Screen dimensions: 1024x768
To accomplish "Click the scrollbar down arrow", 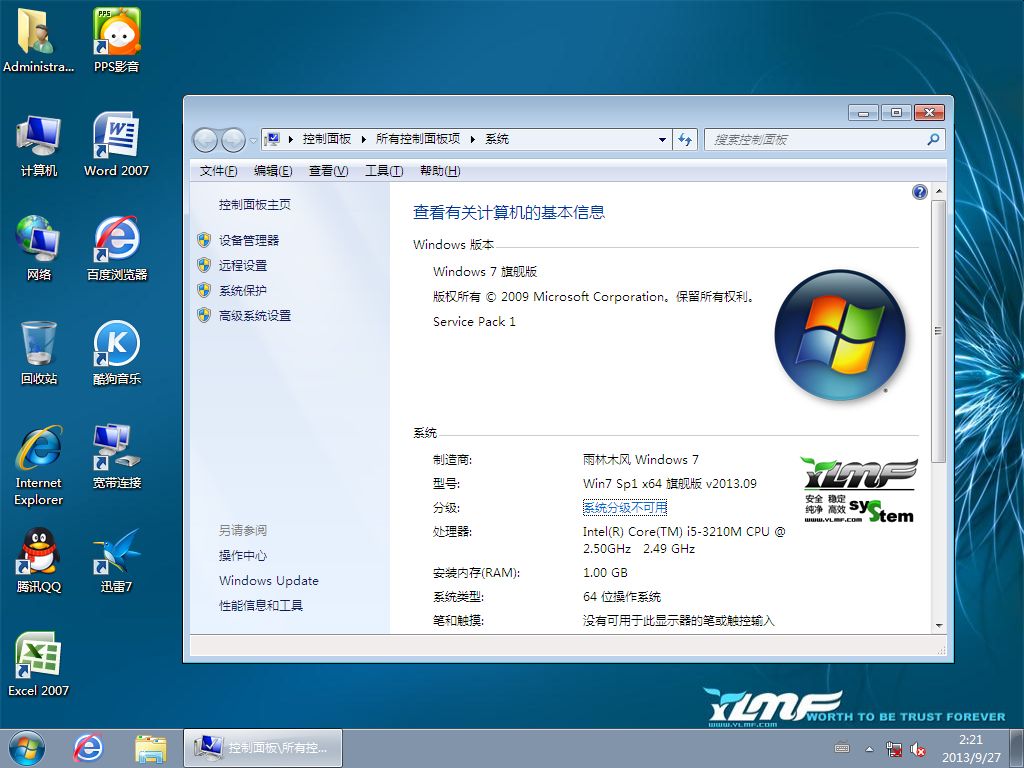I will [938, 626].
